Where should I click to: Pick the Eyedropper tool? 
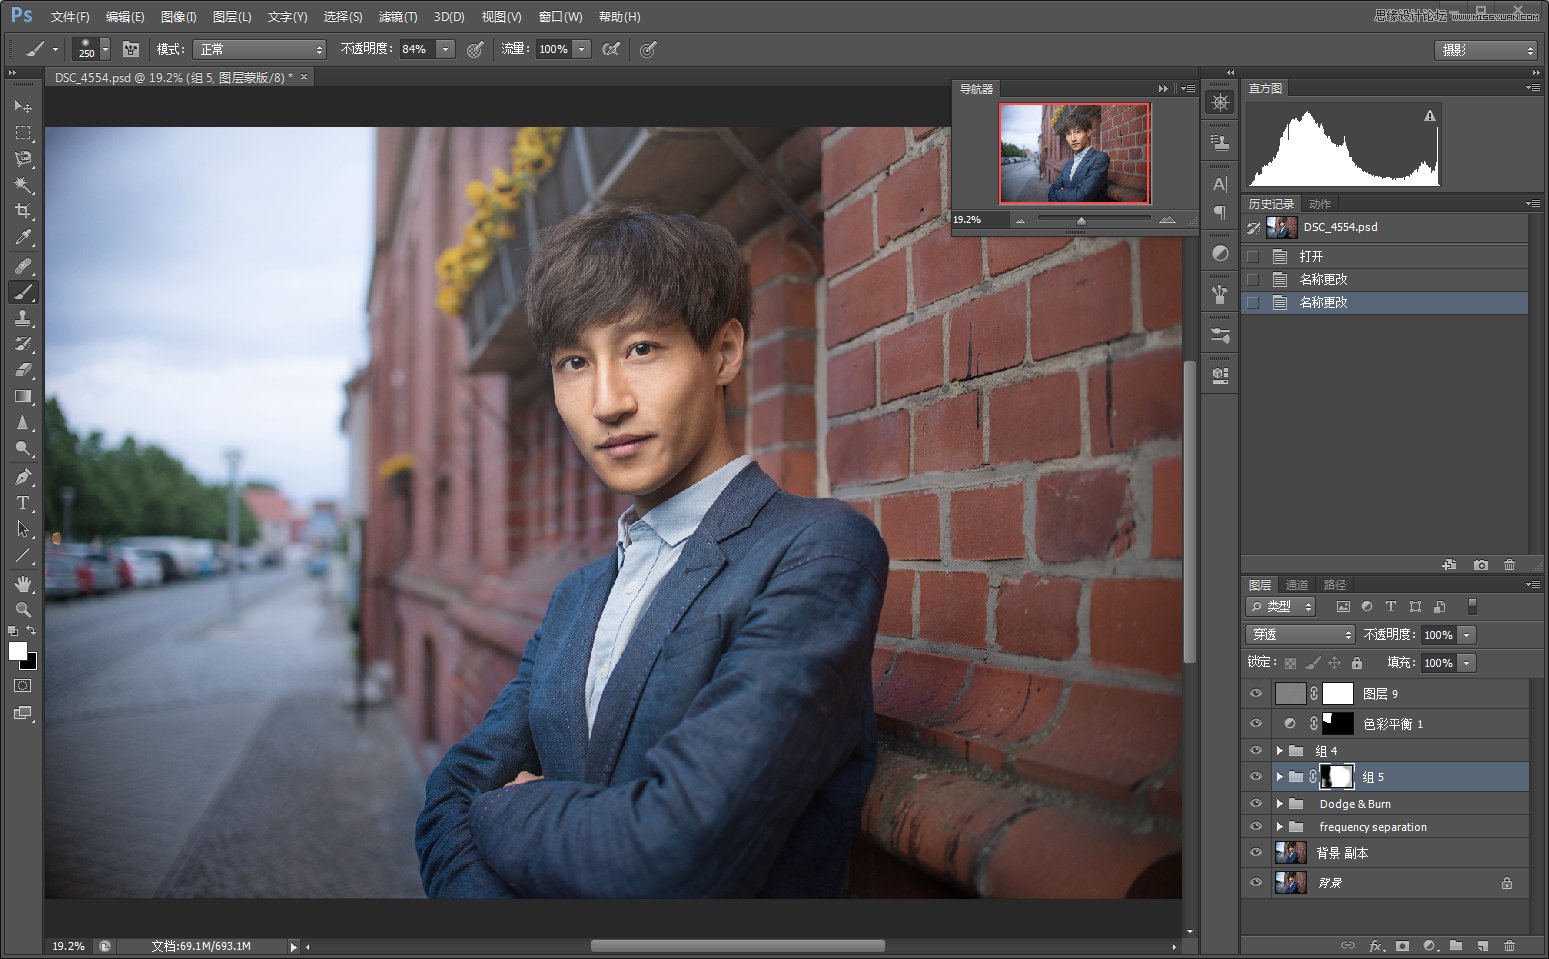22,238
